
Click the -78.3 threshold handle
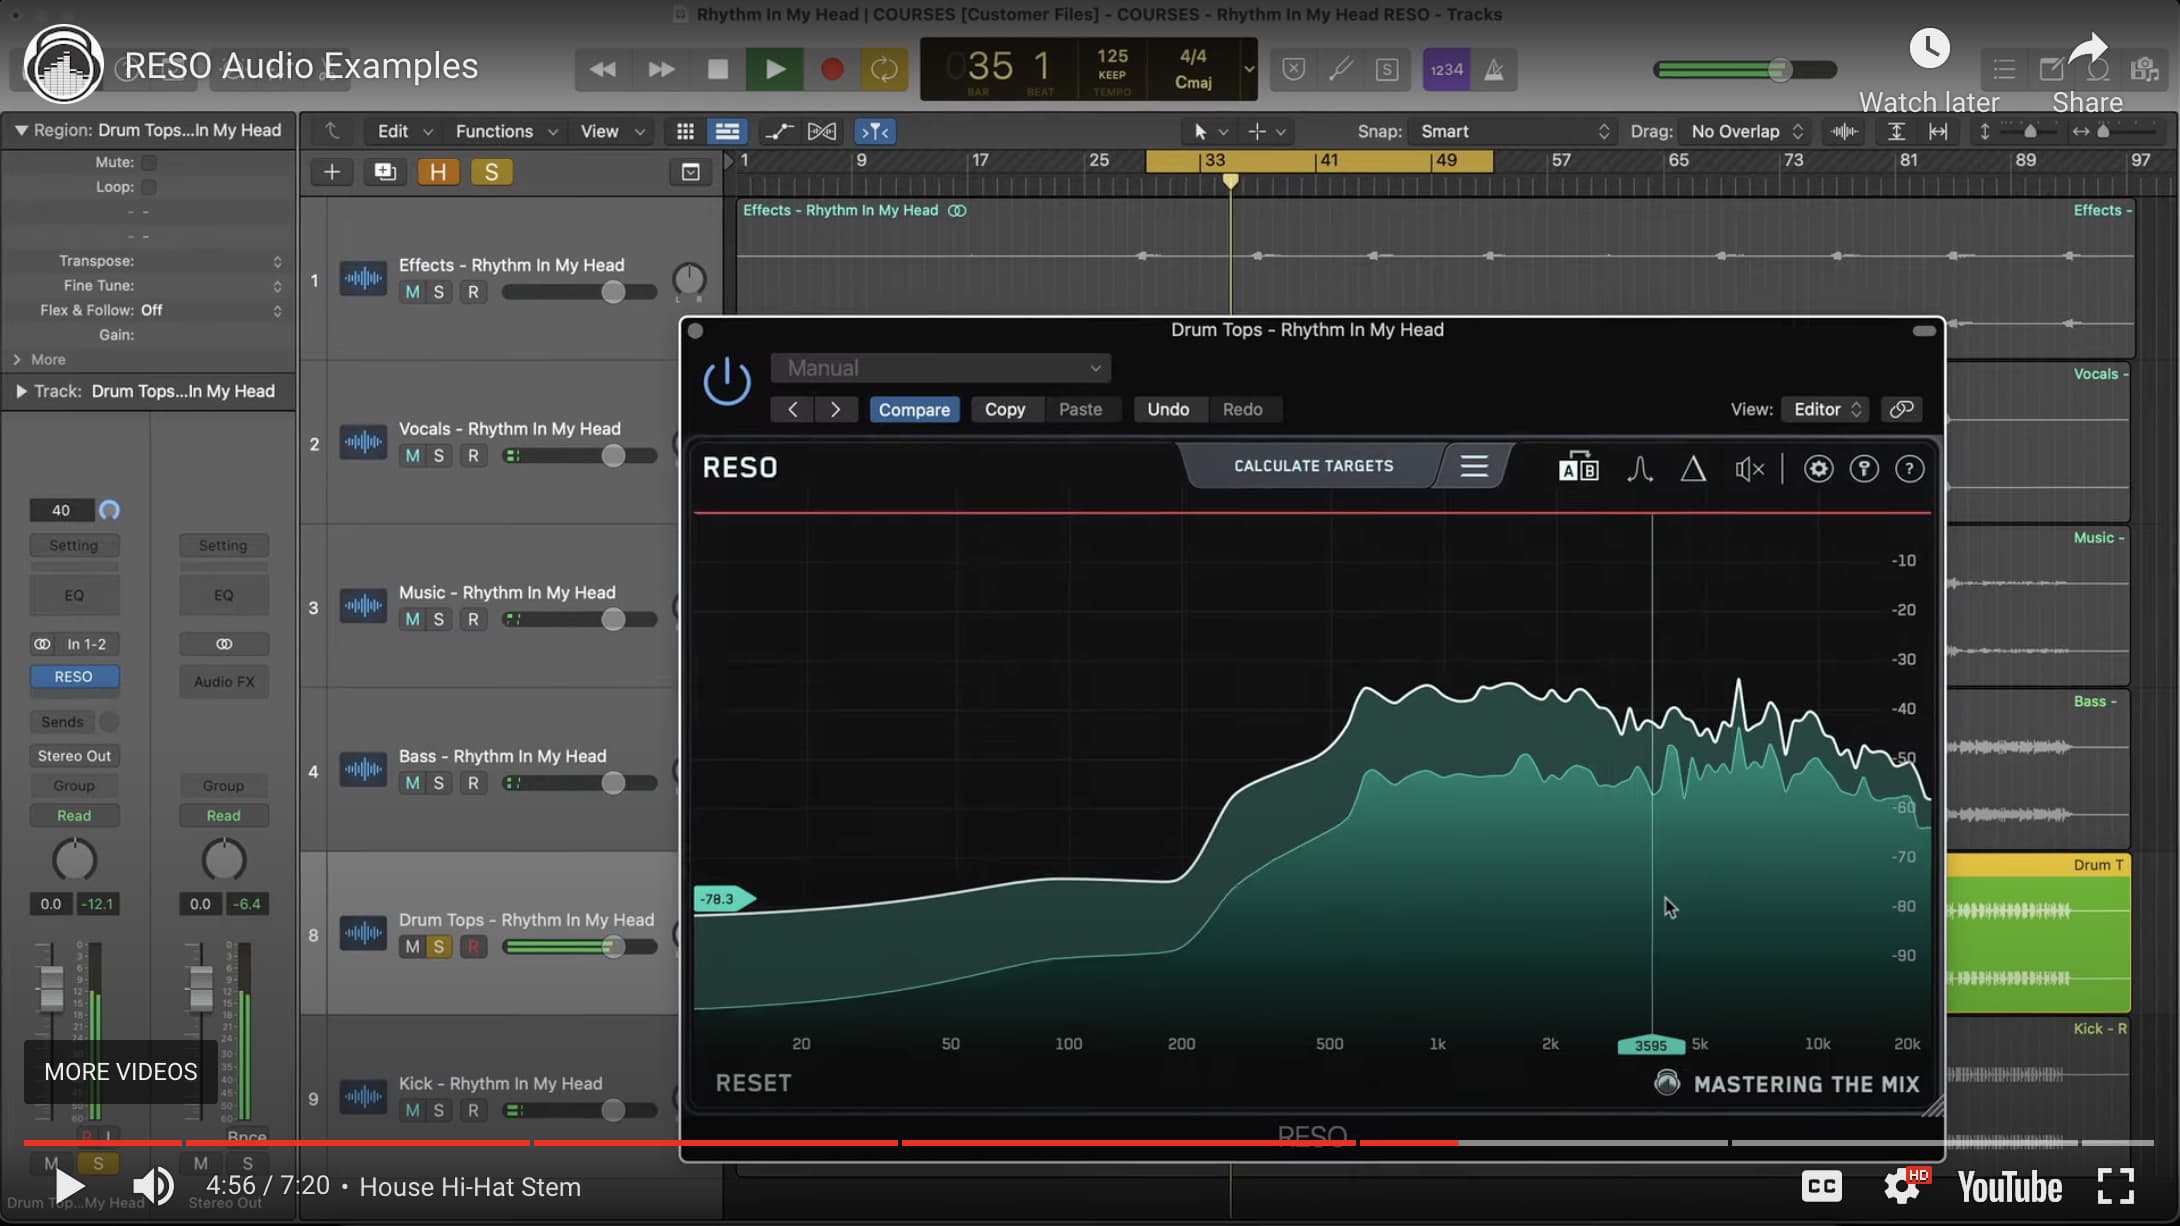pos(724,899)
